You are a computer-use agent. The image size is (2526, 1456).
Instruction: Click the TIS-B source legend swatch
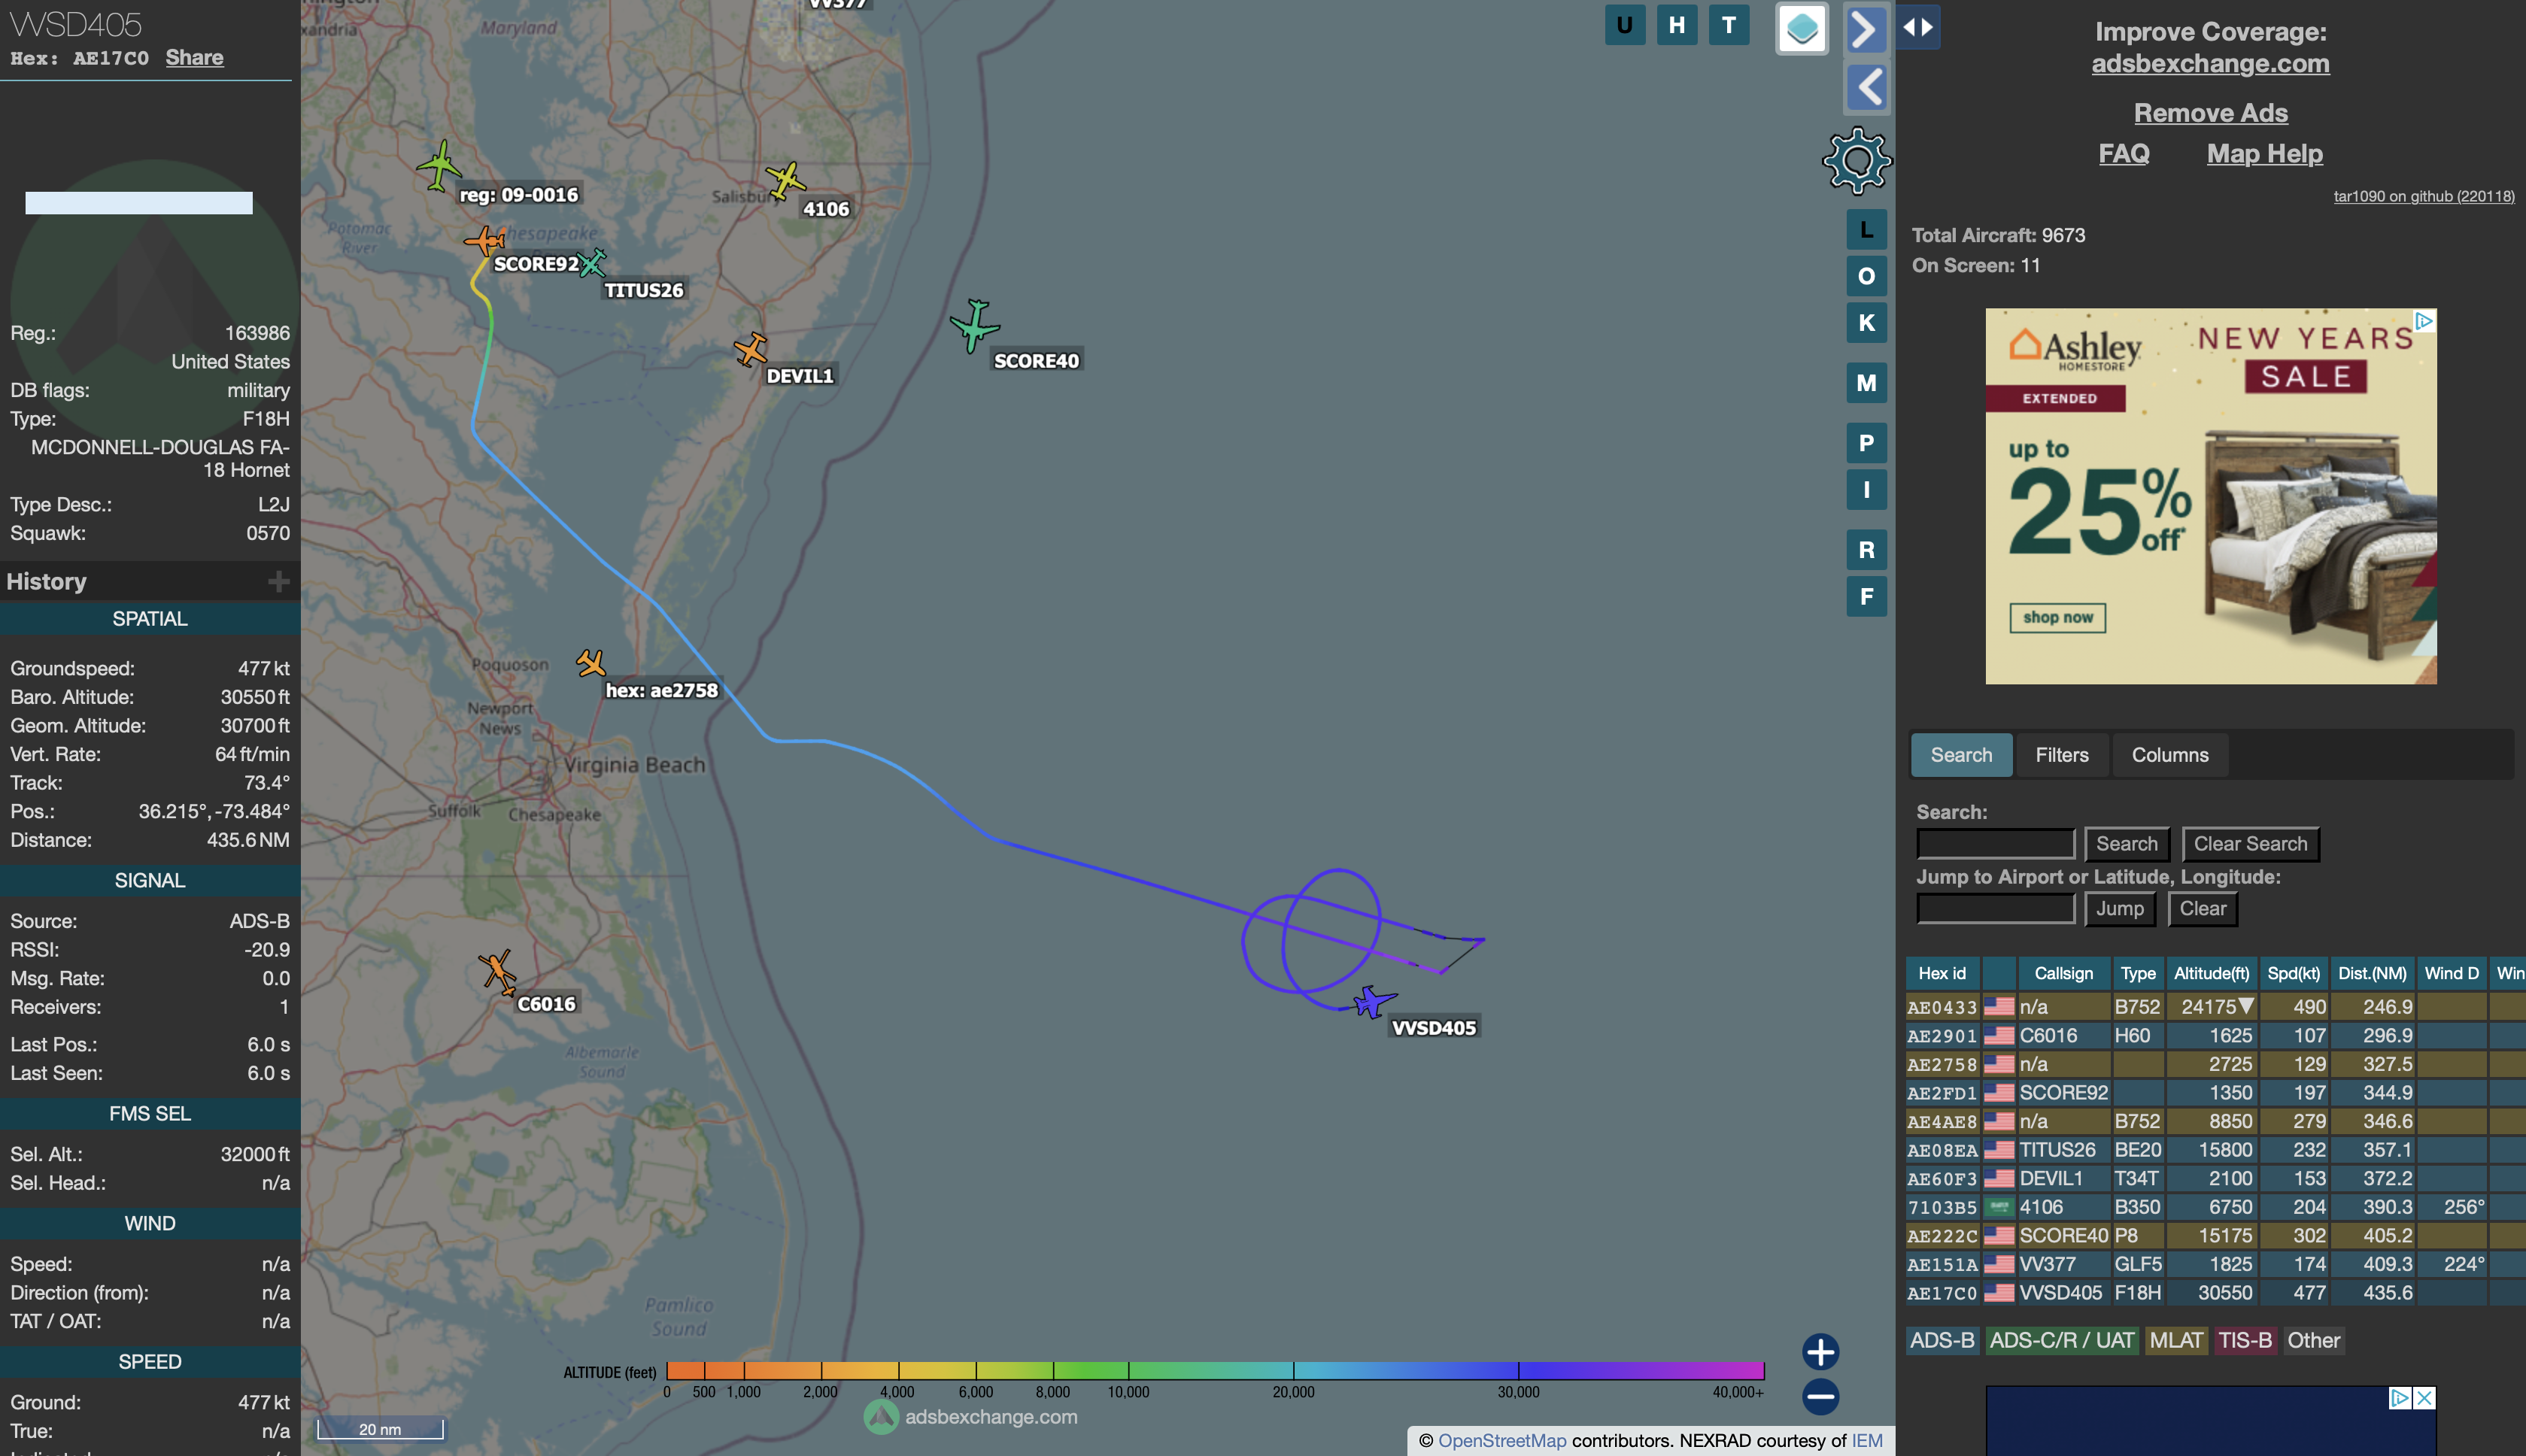[2245, 1340]
